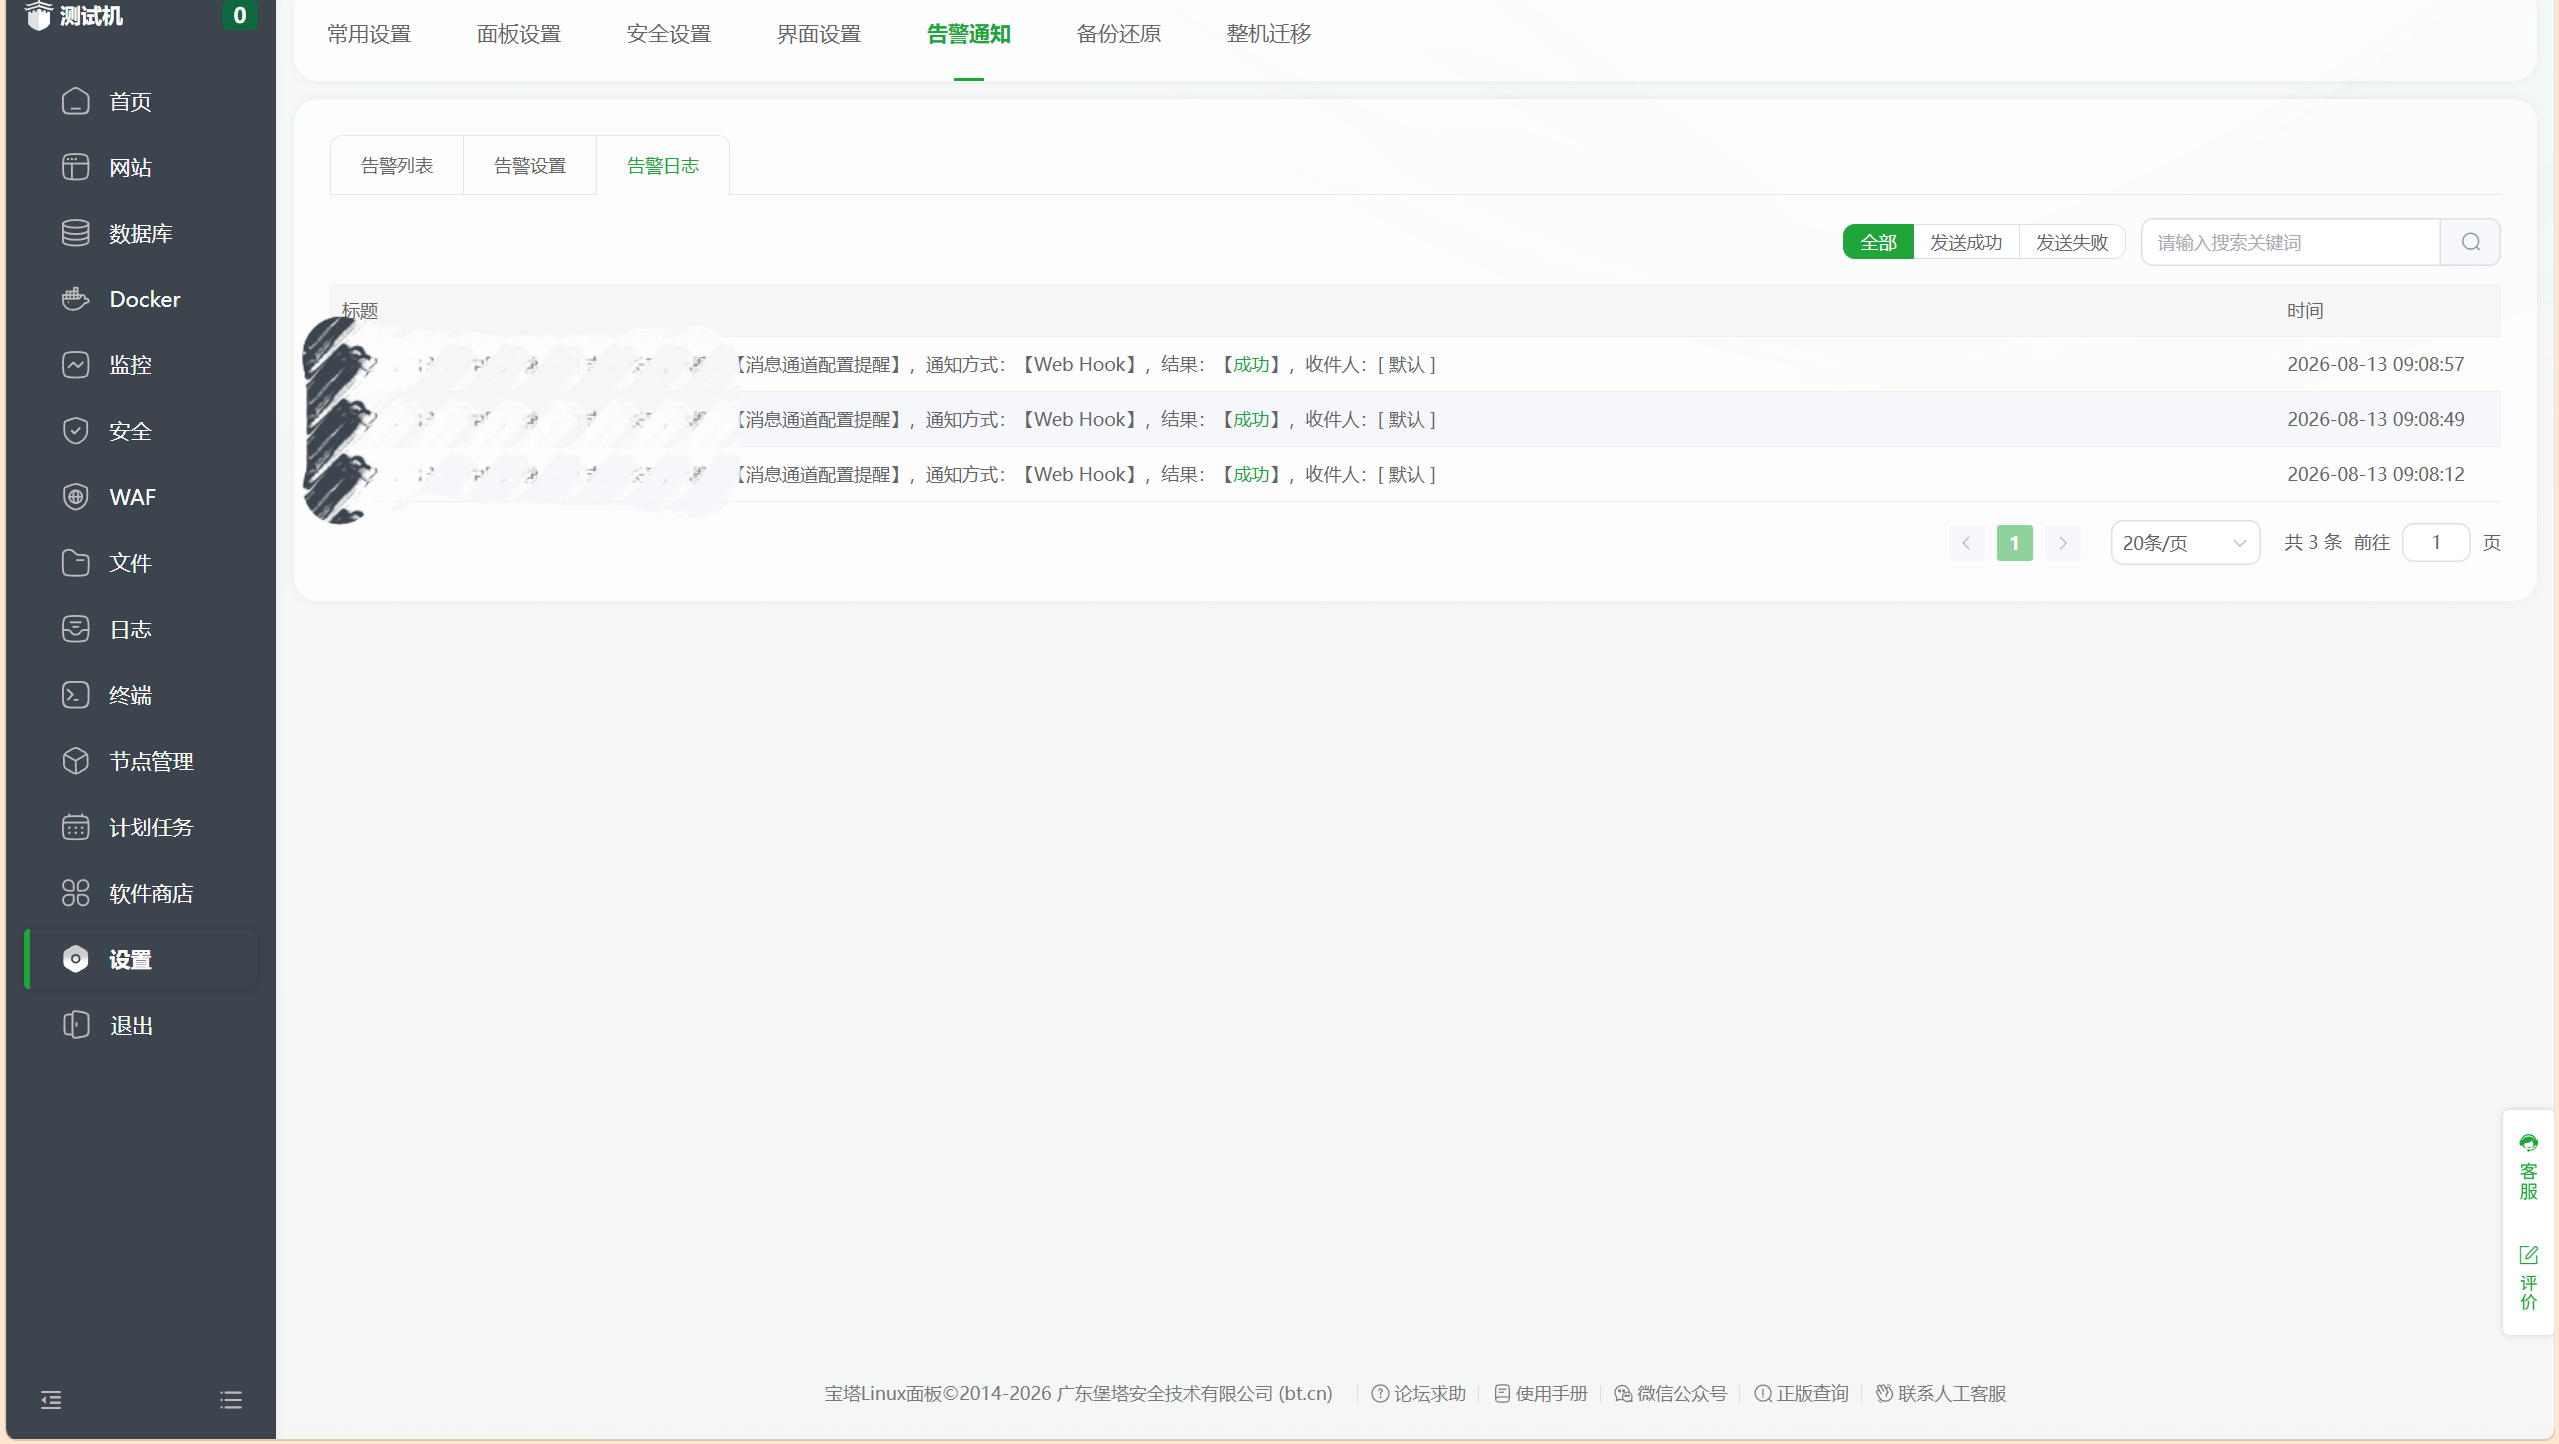Image resolution: width=2559 pixels, height=1444 pixels.
Task: Switch to 界面设置 tab
Action: (x=819, y=34)
